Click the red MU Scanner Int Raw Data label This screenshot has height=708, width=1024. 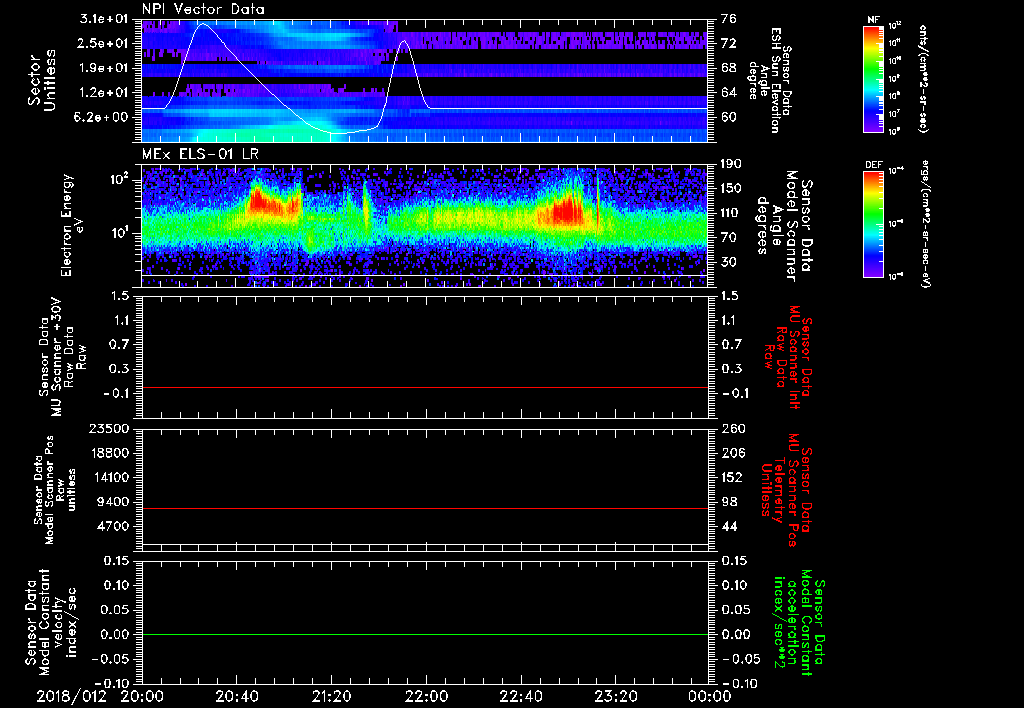click(788, 357)
